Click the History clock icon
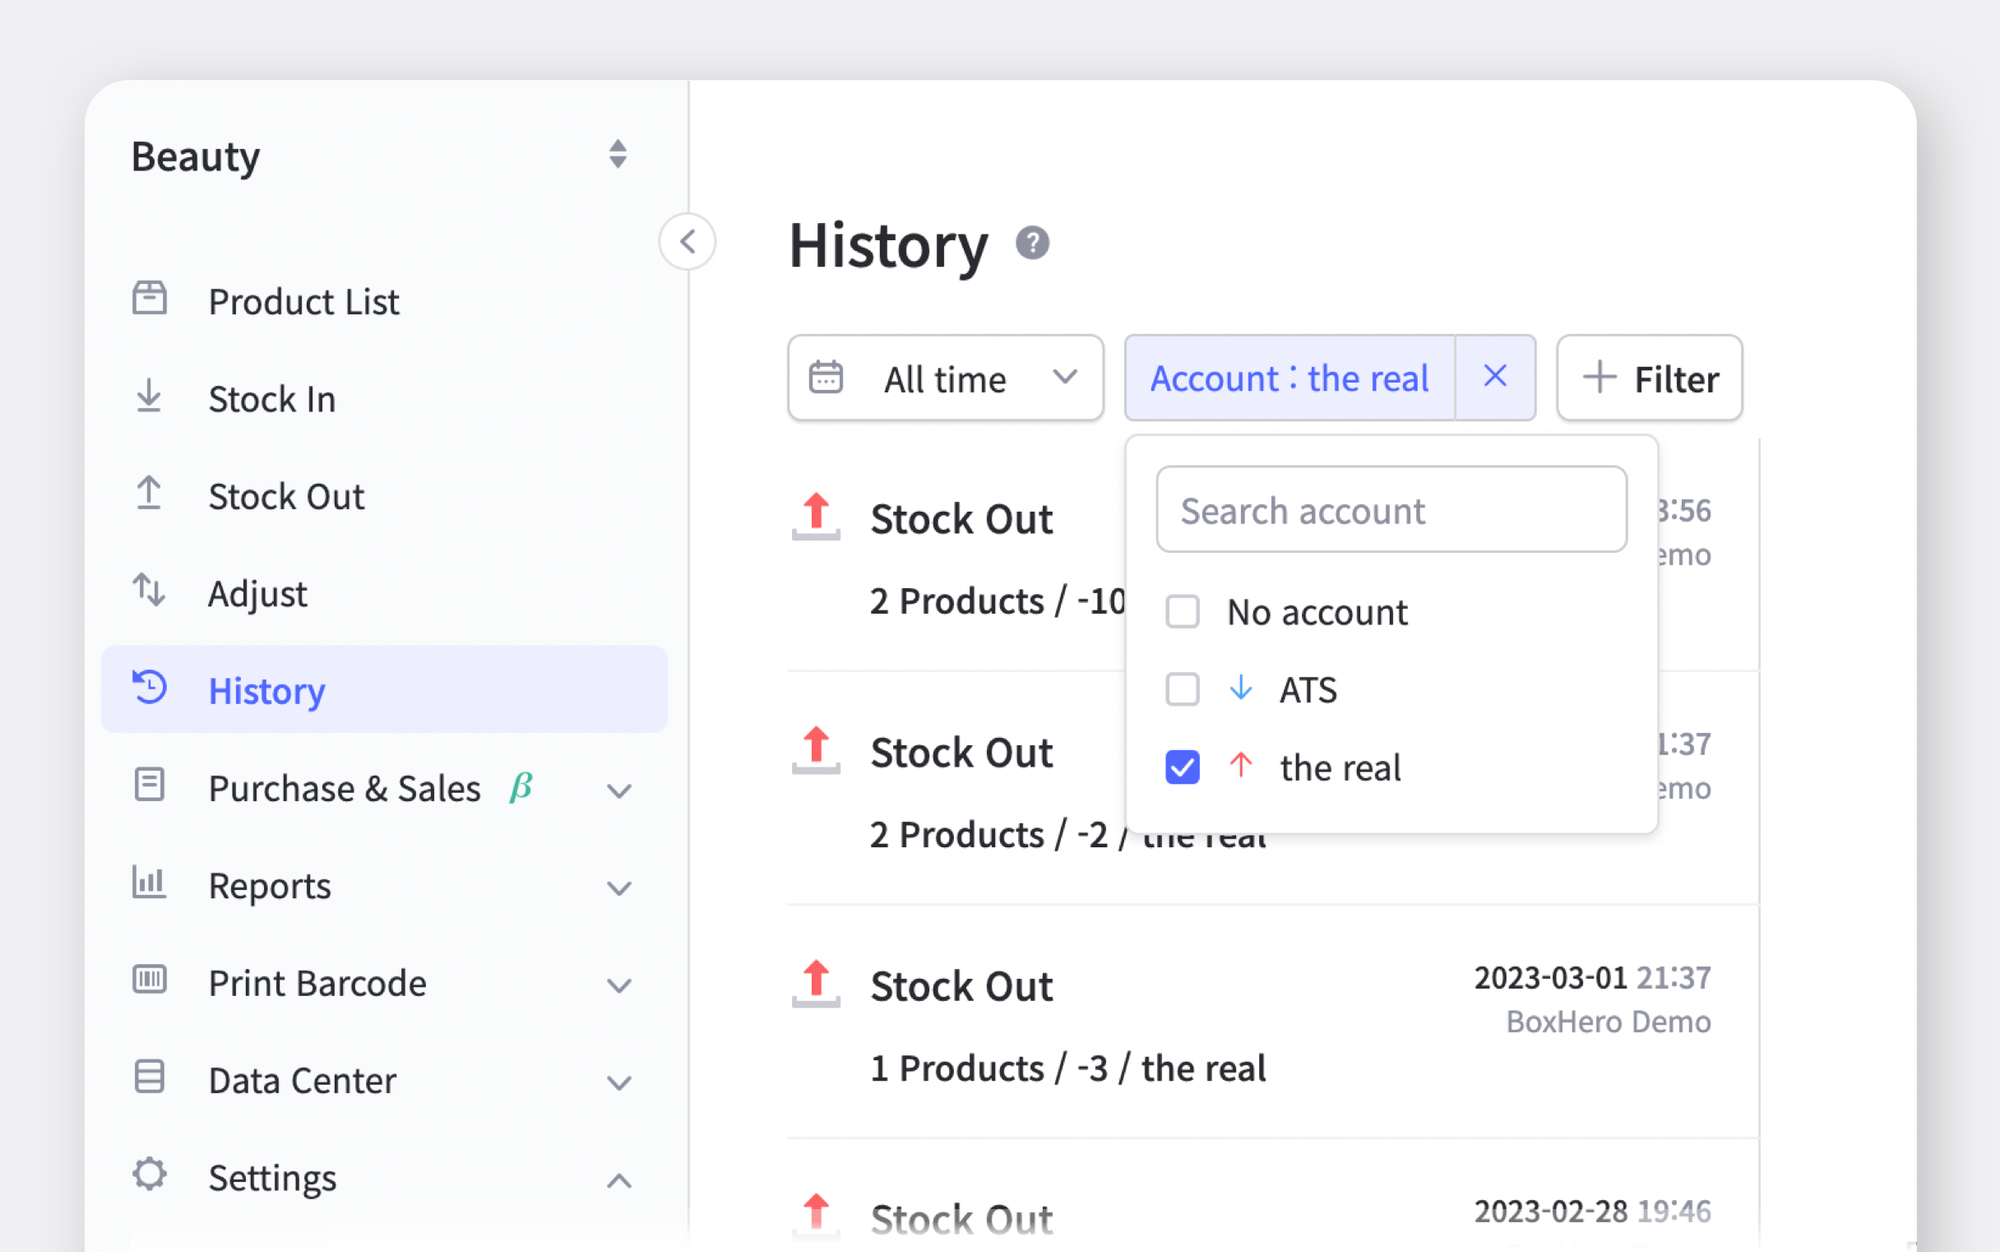2000x1252 pixels. (x=149, y=688)
